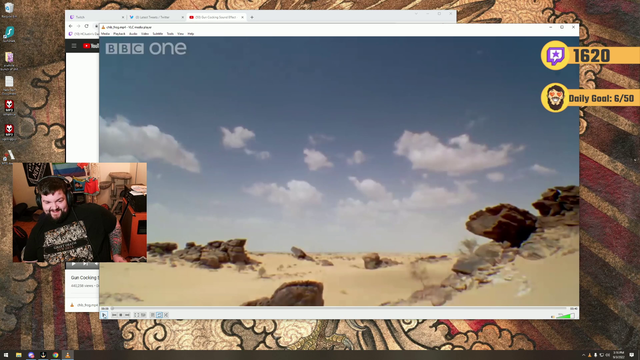Open dark anchor-logo taskbar app
Screen dimensions: 640x360
[43, 355]
